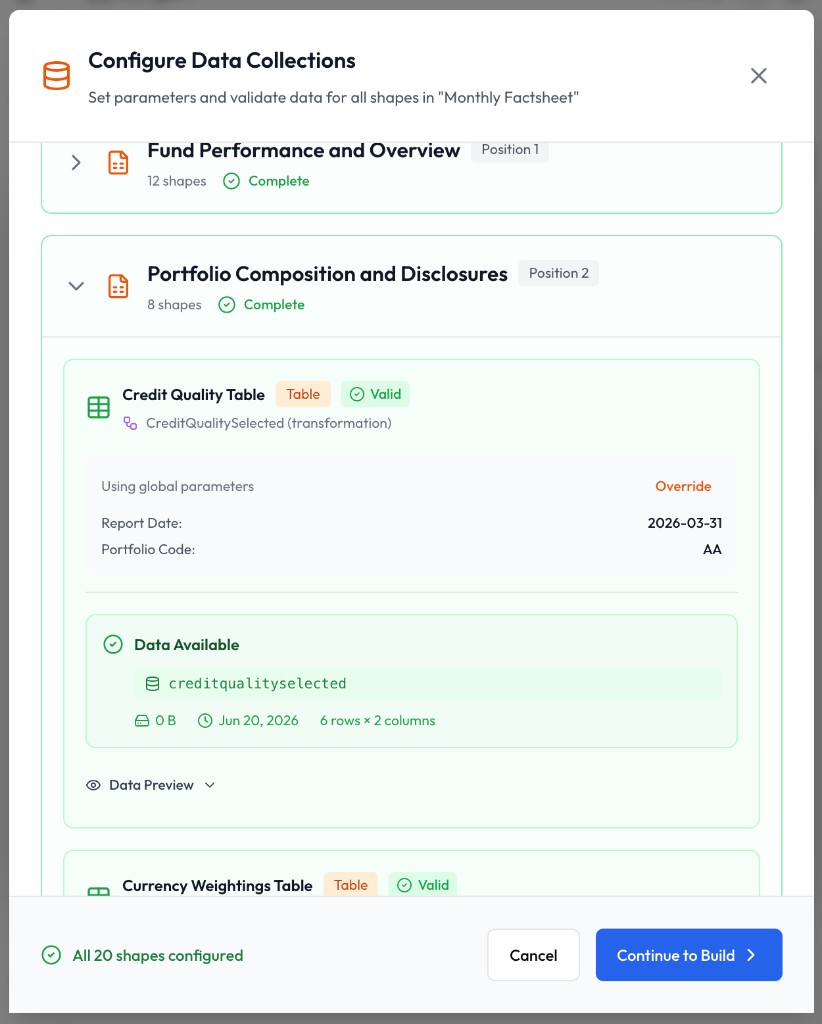Image resolution: width=822 pixels, height=1024 pixels.
Task: Click the 12 shapes text
Action: 176,182
